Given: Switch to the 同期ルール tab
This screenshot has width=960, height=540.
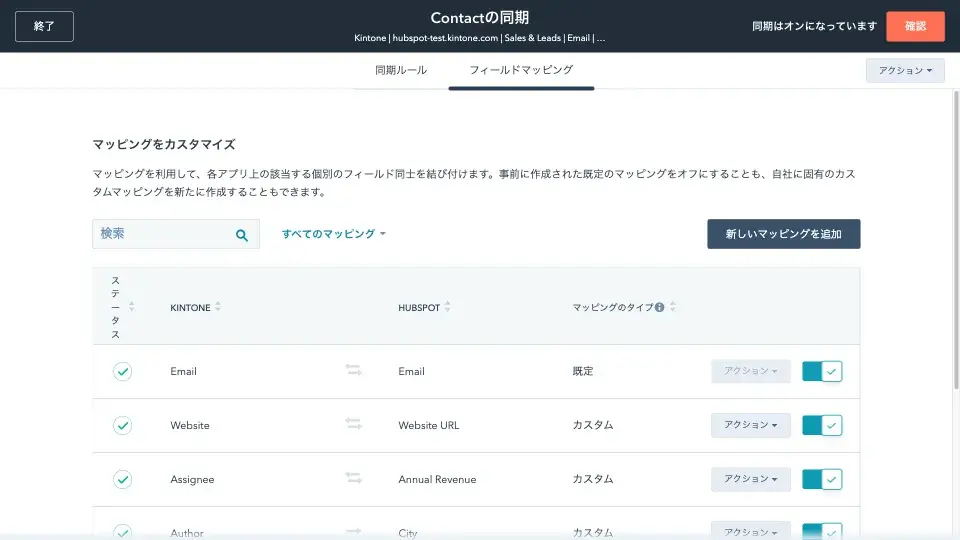Looking at the screenshot, I should coord(401,70).
